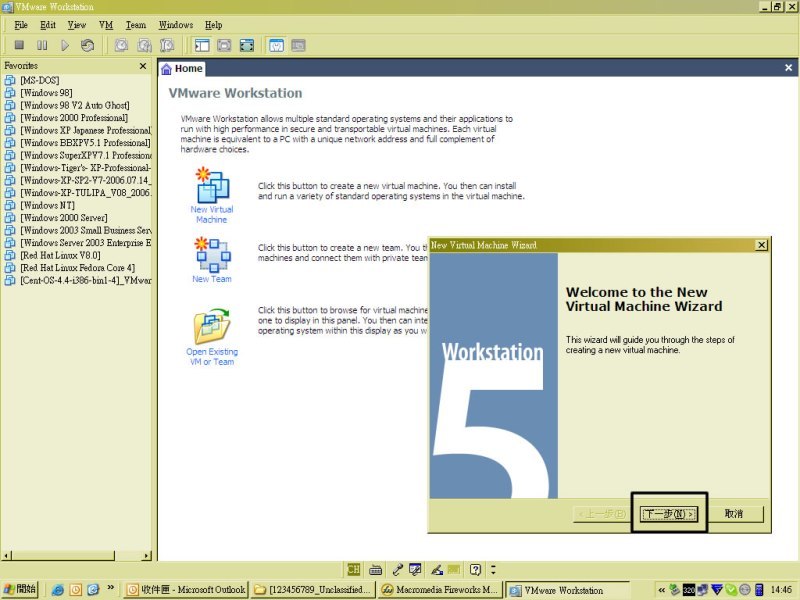Open the Windows menu
Viewport: 800px width, 600px height.
(176, 25)
